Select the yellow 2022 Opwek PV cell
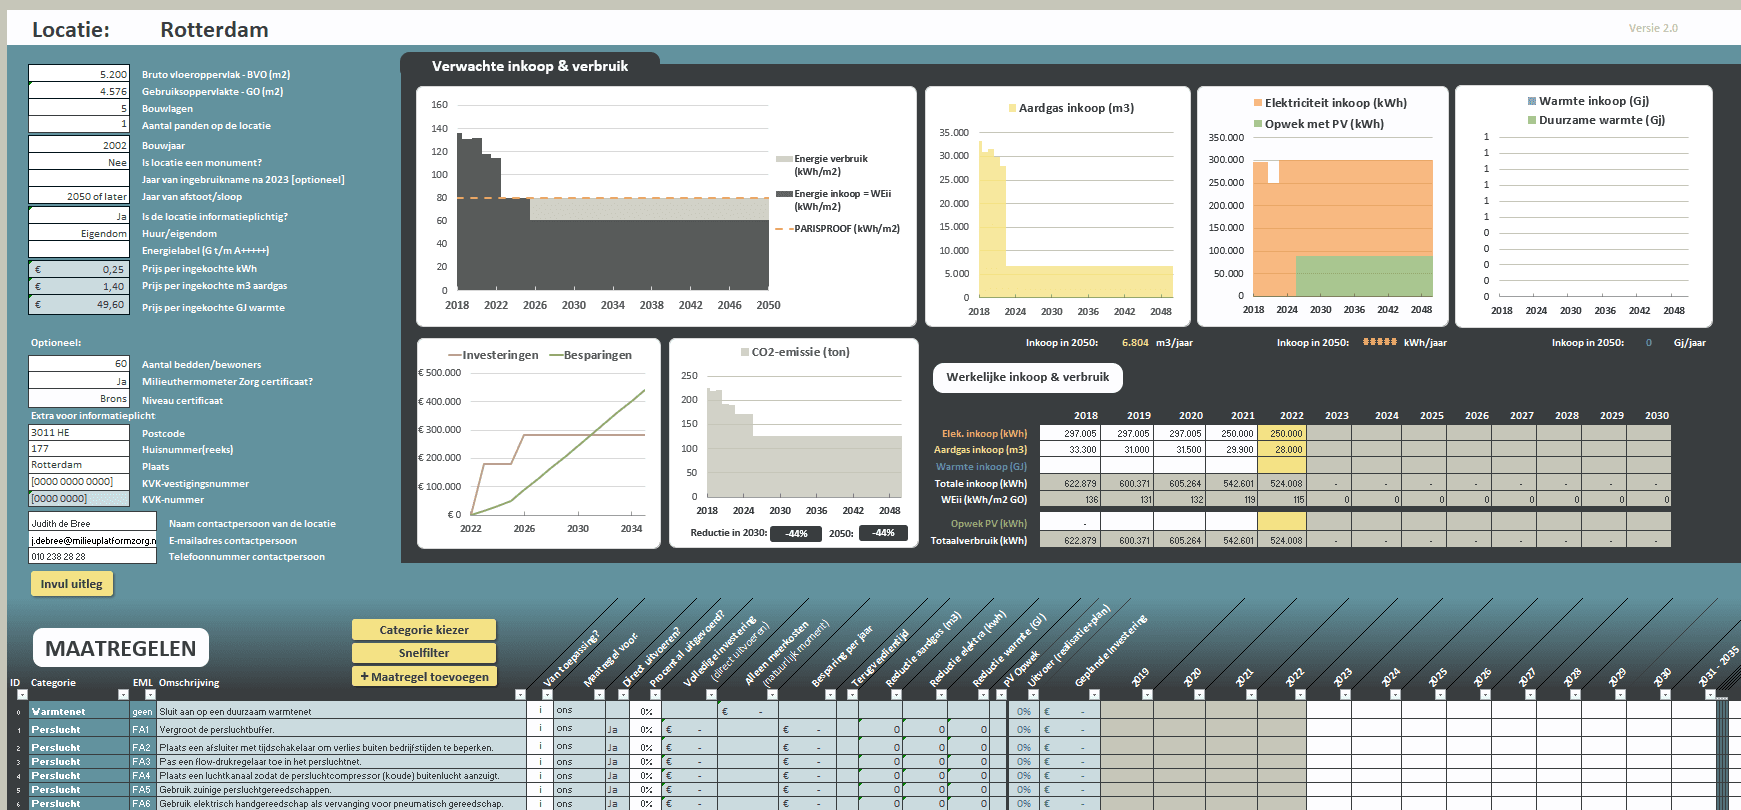Screen dimensions: 1741x810 coord(1282,521)
